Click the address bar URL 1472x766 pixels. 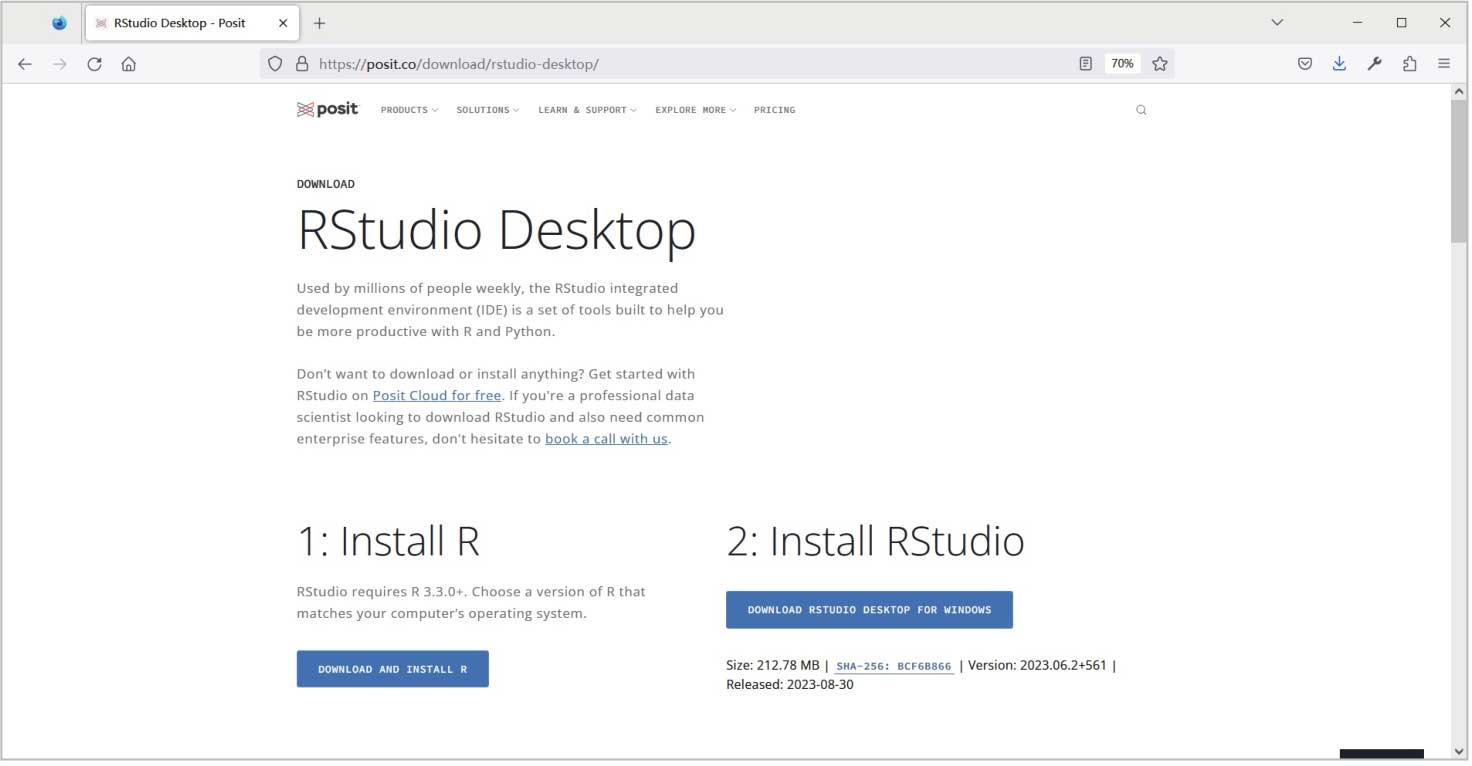pyautogui.click(x=459, y=64)
